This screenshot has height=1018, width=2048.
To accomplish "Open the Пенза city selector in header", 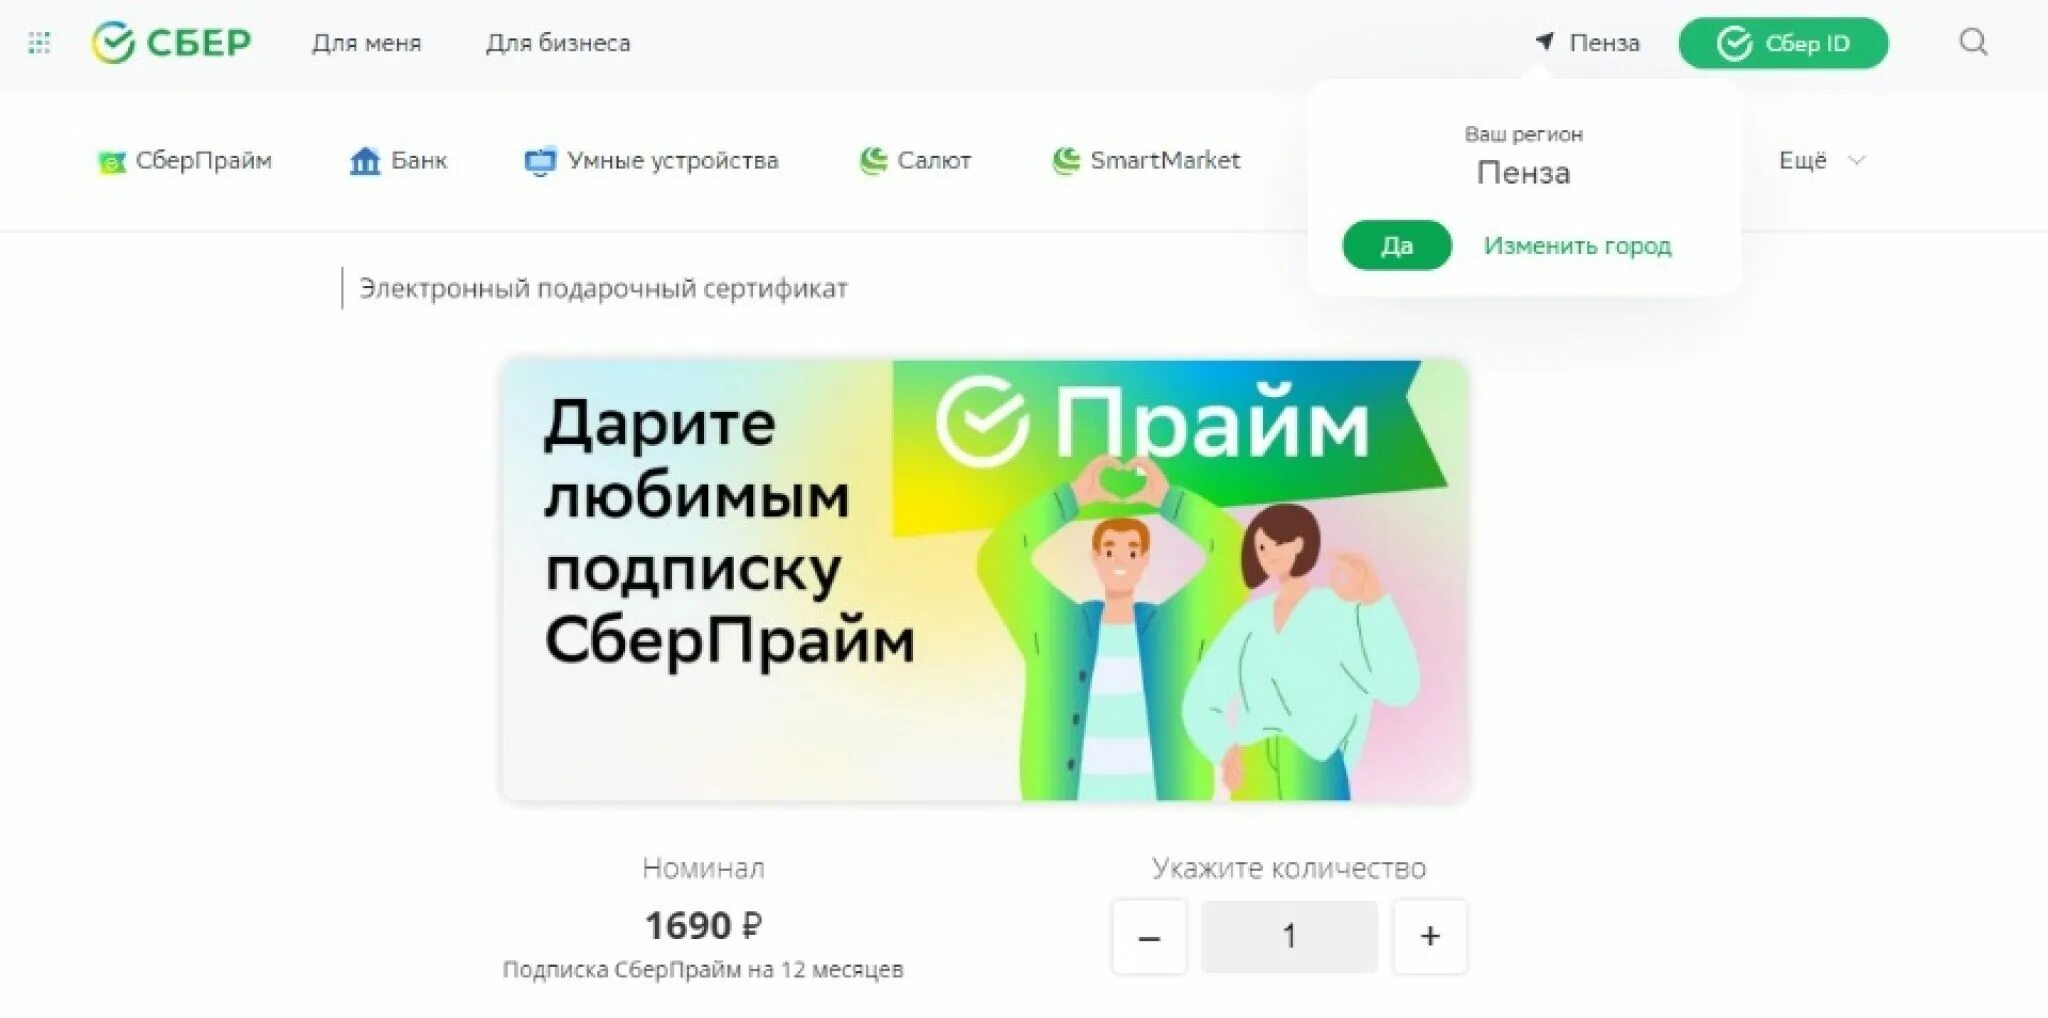I will [x=1588, y=43].
